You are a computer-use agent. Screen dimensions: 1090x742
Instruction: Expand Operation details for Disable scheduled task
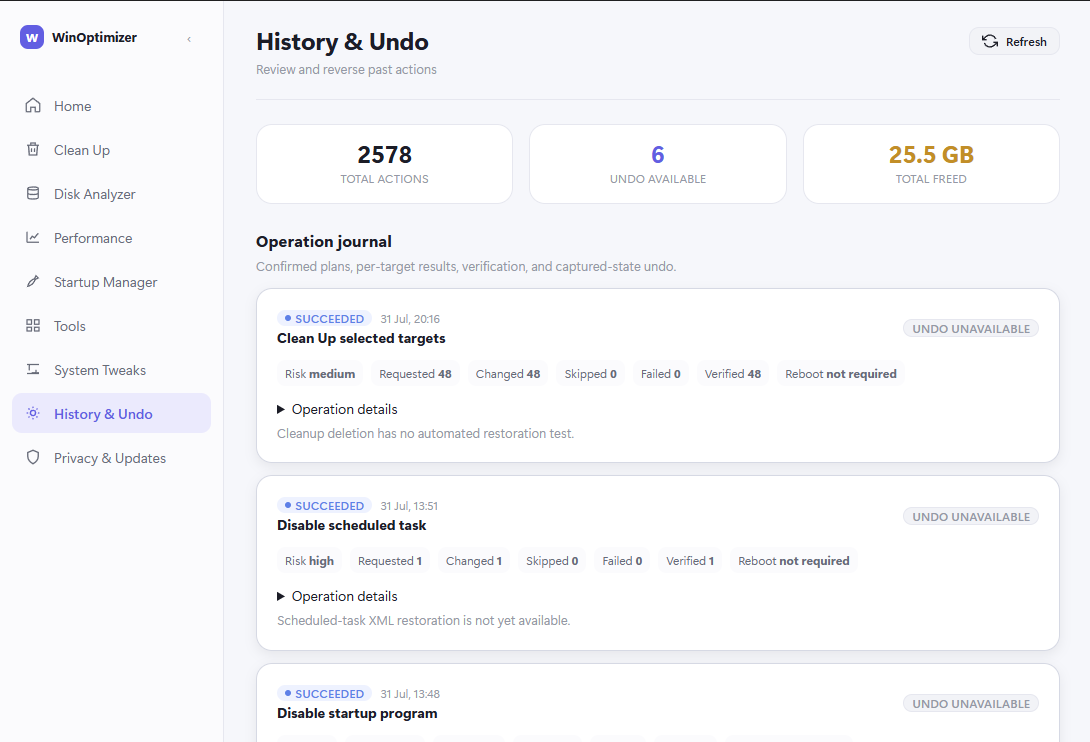337,596
